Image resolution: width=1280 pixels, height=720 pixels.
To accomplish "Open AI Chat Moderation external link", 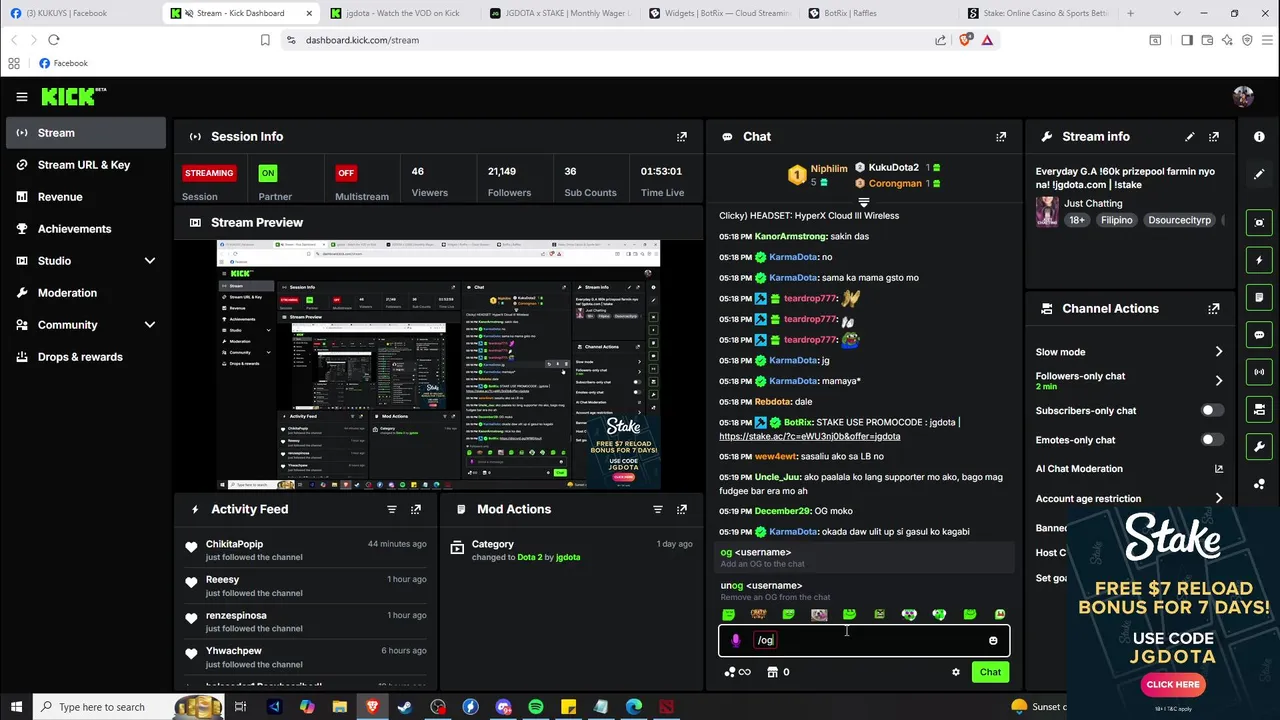I will 1219,469.
